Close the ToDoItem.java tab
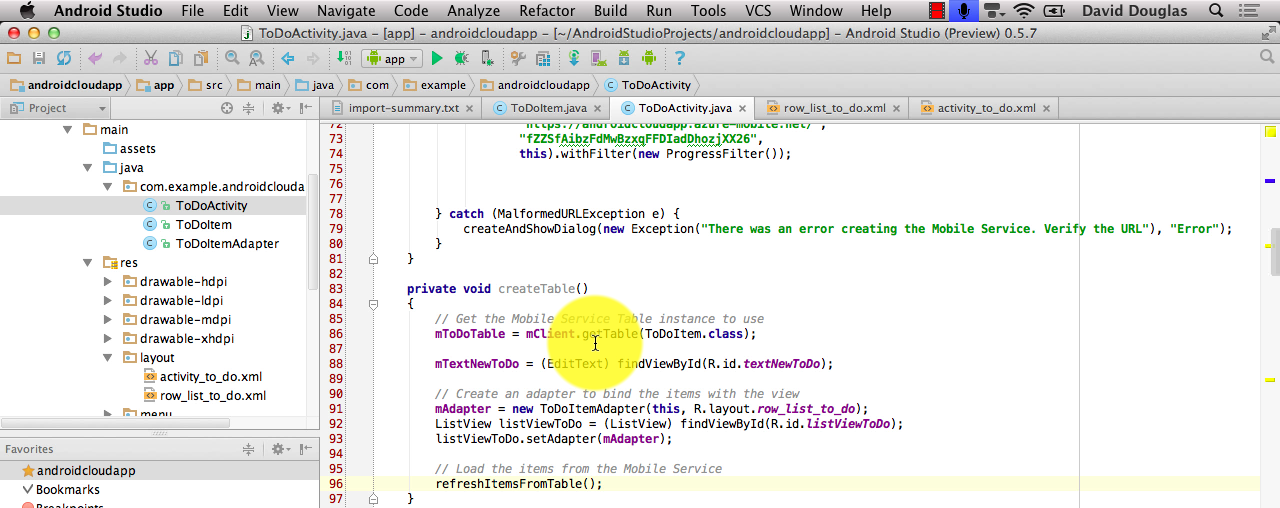This screenshot has height=508, width=1280. click(597, 108)
